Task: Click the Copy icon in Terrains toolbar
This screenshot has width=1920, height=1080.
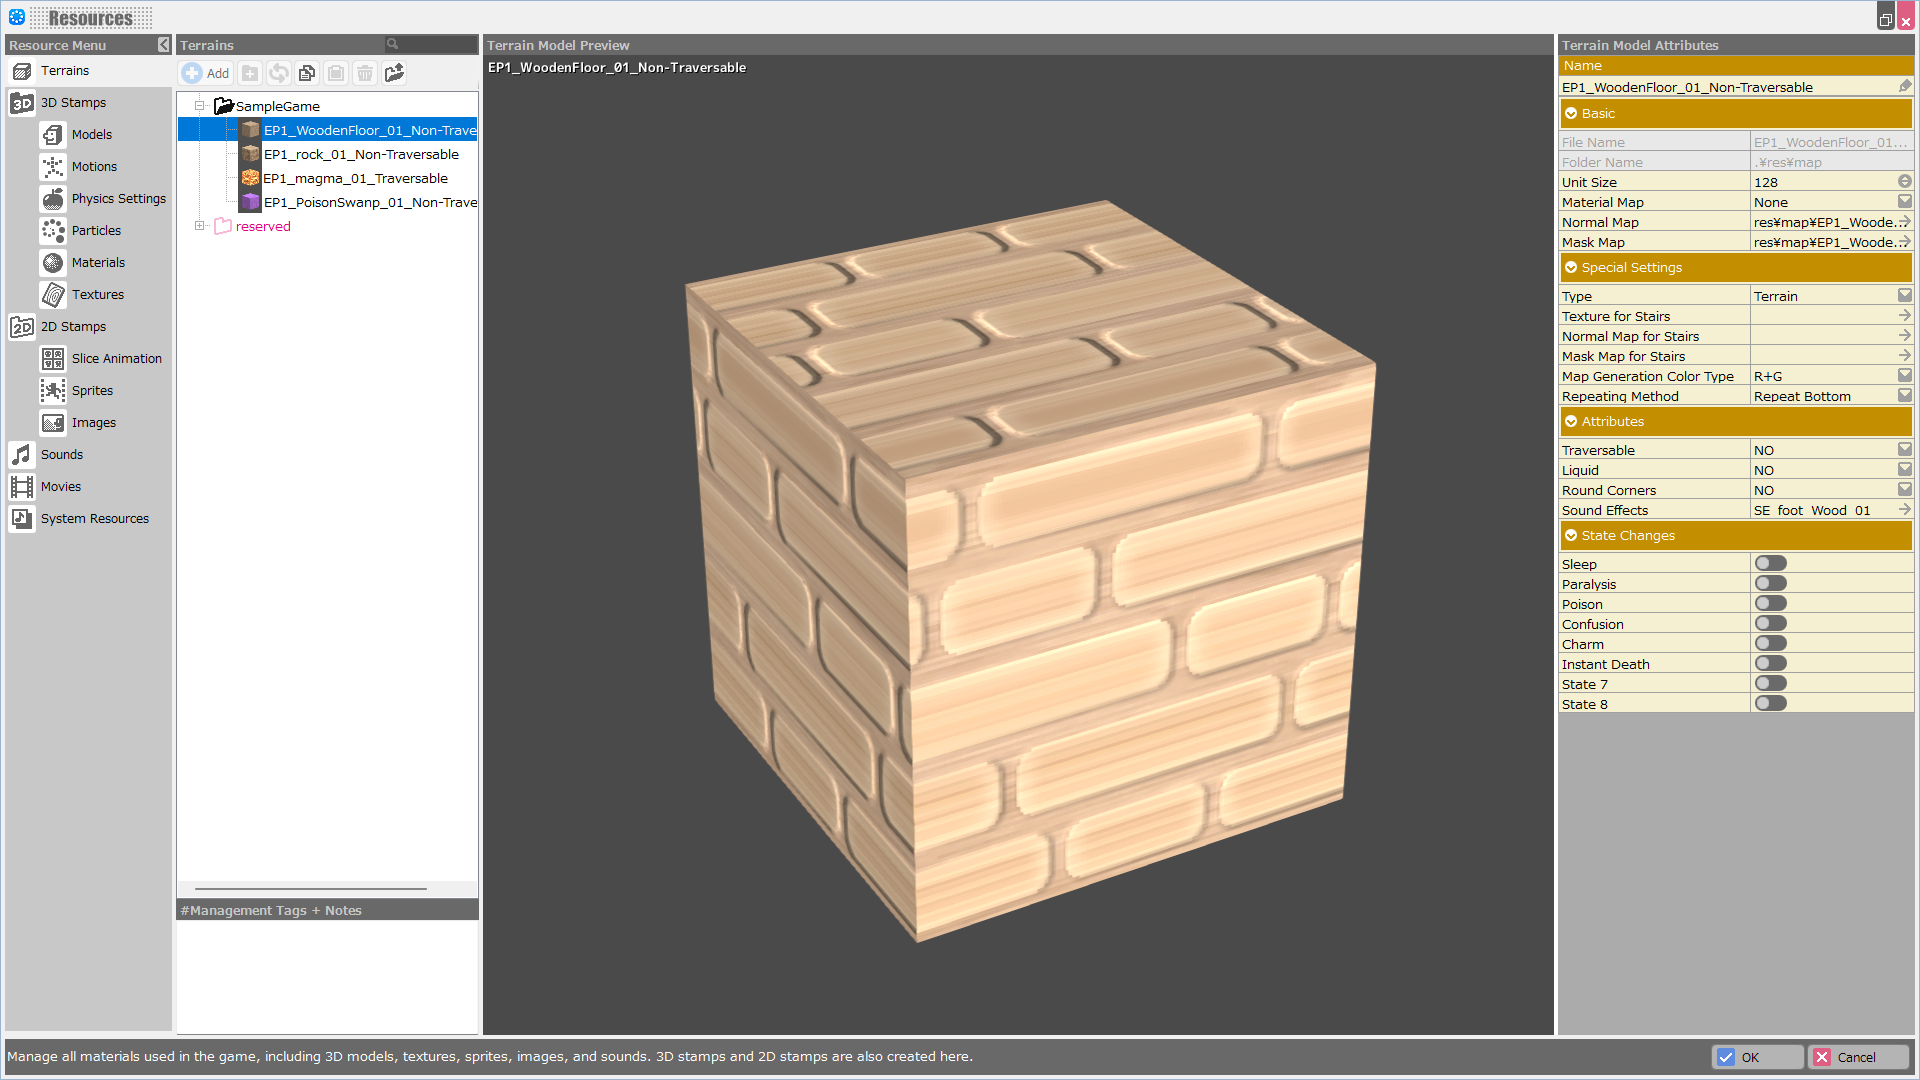Action: point(307,73)
